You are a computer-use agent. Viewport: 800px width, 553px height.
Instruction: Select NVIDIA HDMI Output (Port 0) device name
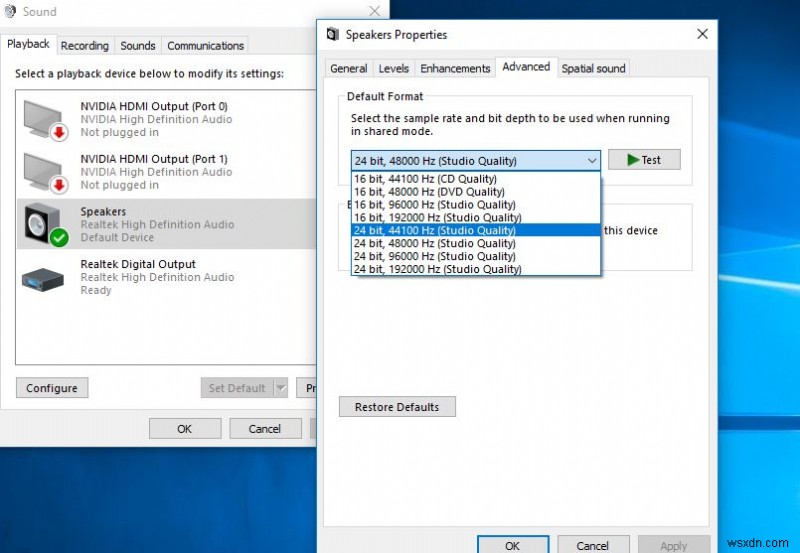154,106
